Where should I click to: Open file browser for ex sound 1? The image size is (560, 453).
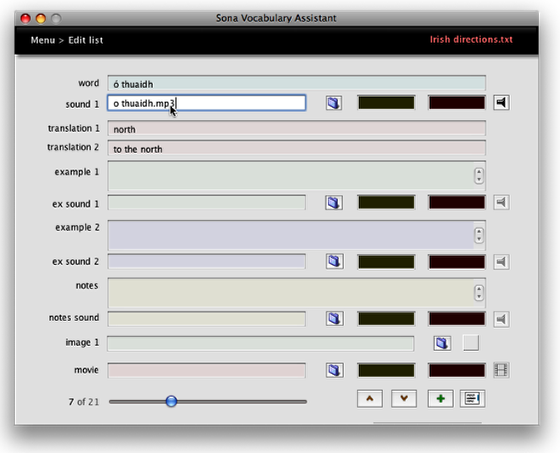pyautogui.click(x=334, y=203)
